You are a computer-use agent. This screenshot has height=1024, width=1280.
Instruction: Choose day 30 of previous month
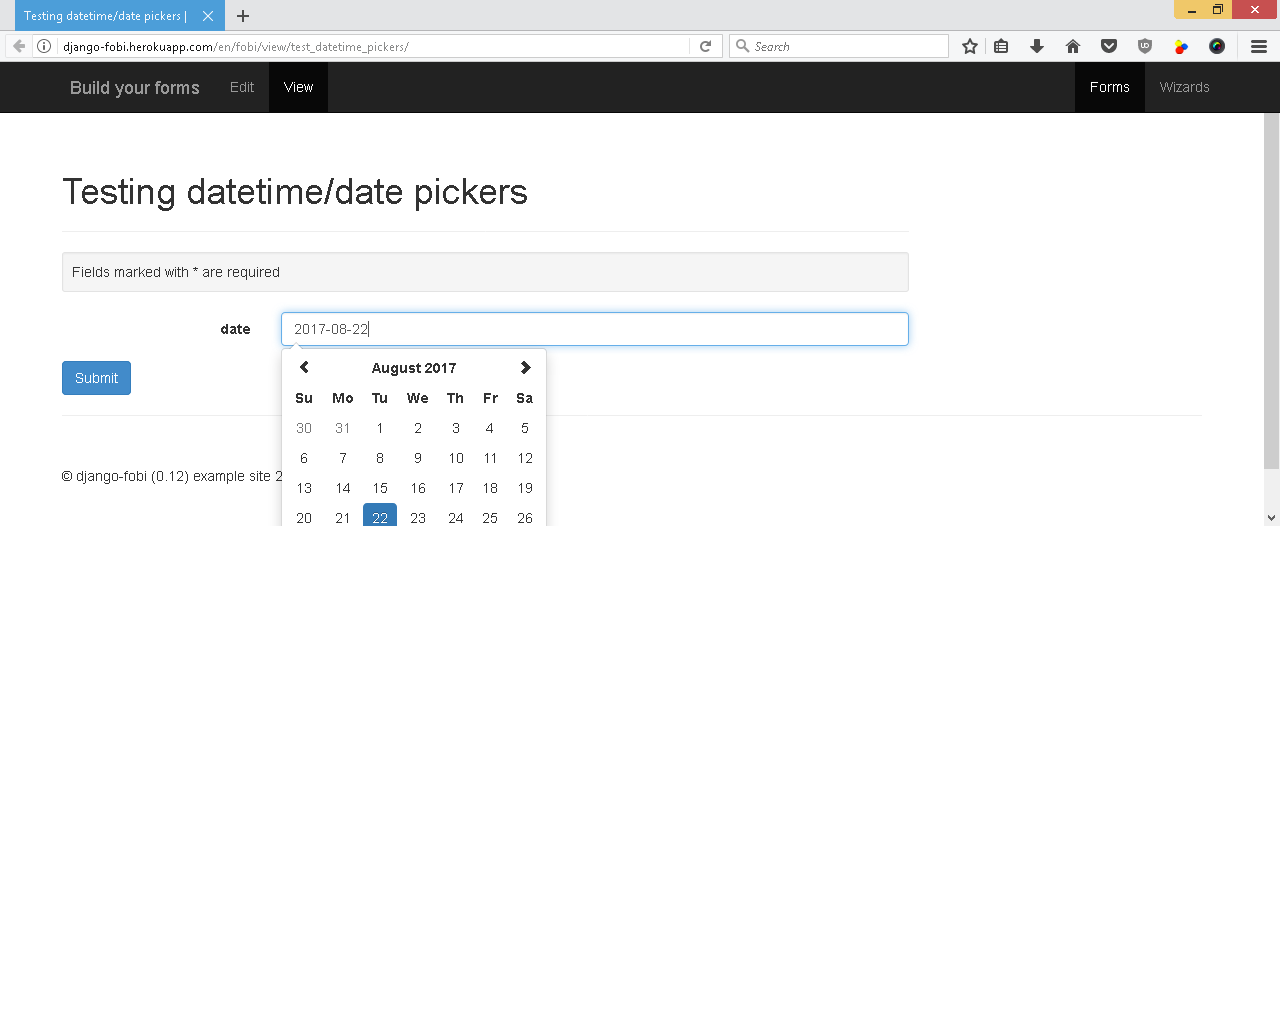[304, 428]
